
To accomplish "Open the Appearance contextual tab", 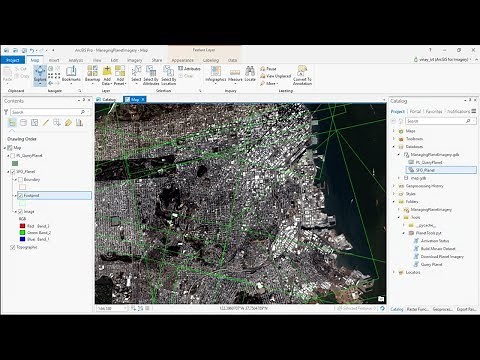I will (x=182, y=60).
